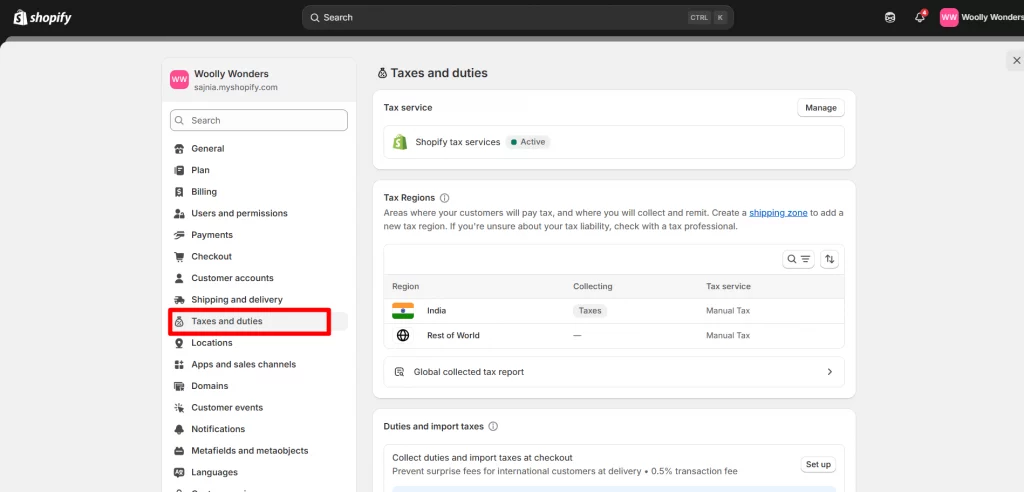Click the Collecting column header
Image resolution: width=1024 pixels, height=492 pixels.
tap(593, 287)
